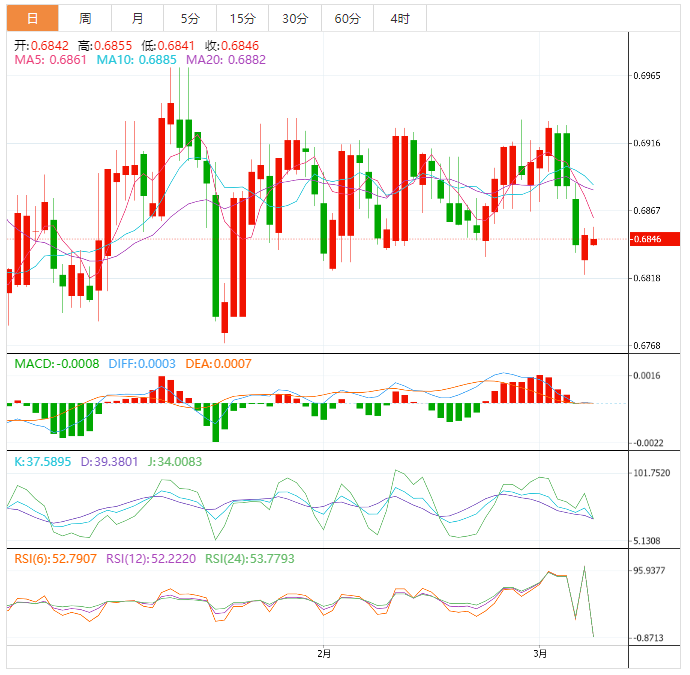Click the RSI(12):52.2220 label

pos(151,559)
